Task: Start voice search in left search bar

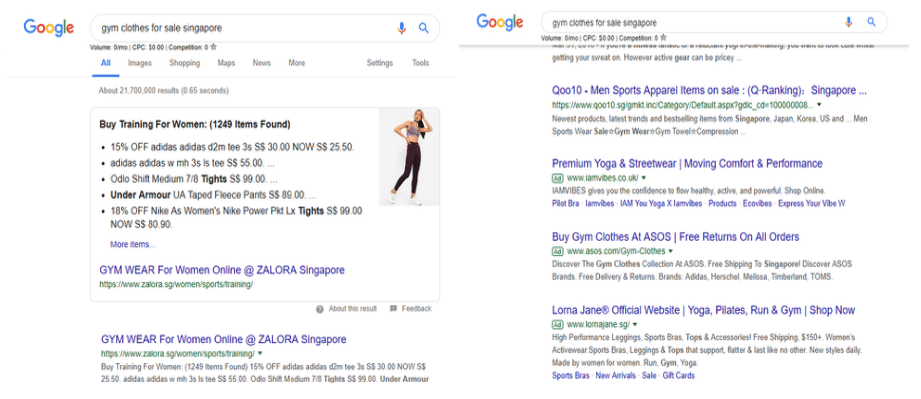Action: tap(402, 28)
